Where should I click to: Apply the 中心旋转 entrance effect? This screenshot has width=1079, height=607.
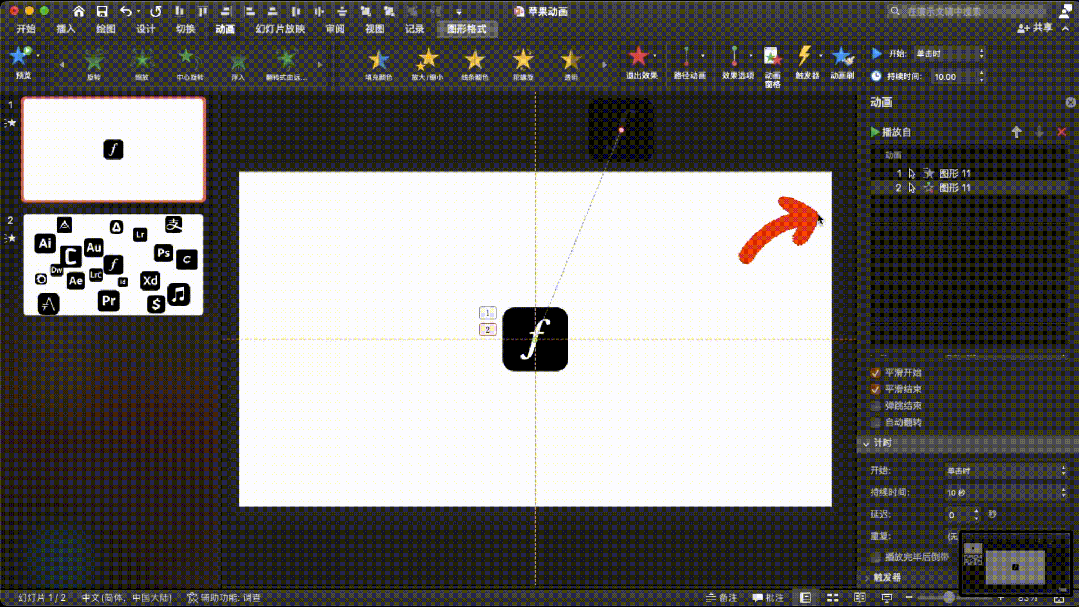click(x=189, y=65)
